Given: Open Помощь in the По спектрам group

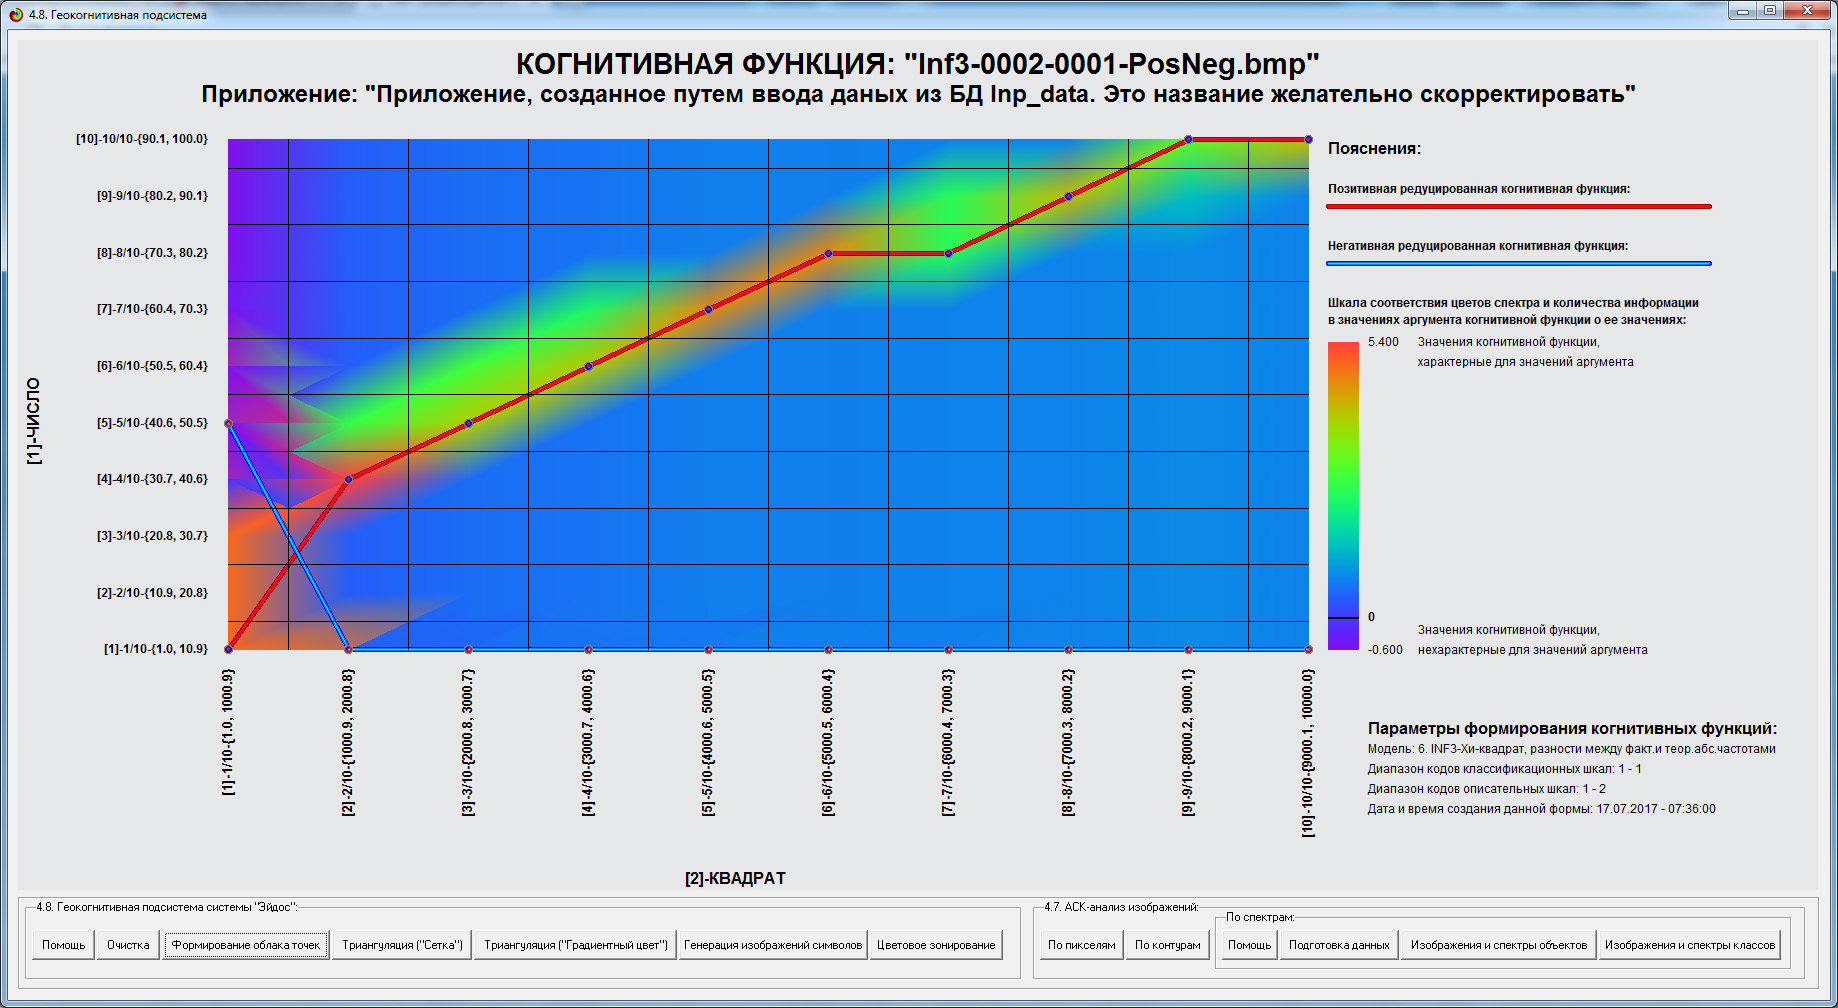Looking at the screenshot, I should click(x=1248, y=944).
